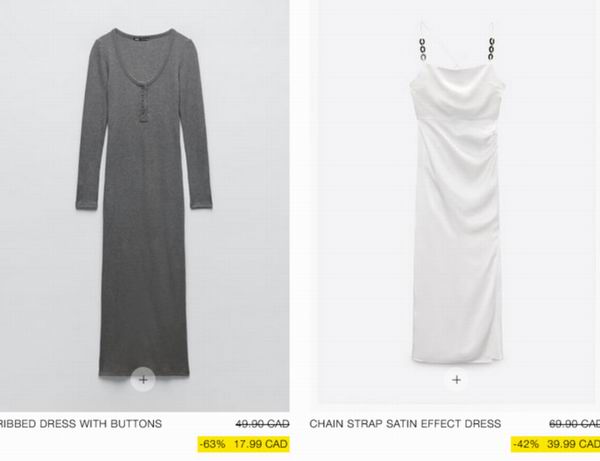Viewport: 600px width, 461px height.
Task: Click the crossed-out 69.90 CAD price
Action: (574, 424)
